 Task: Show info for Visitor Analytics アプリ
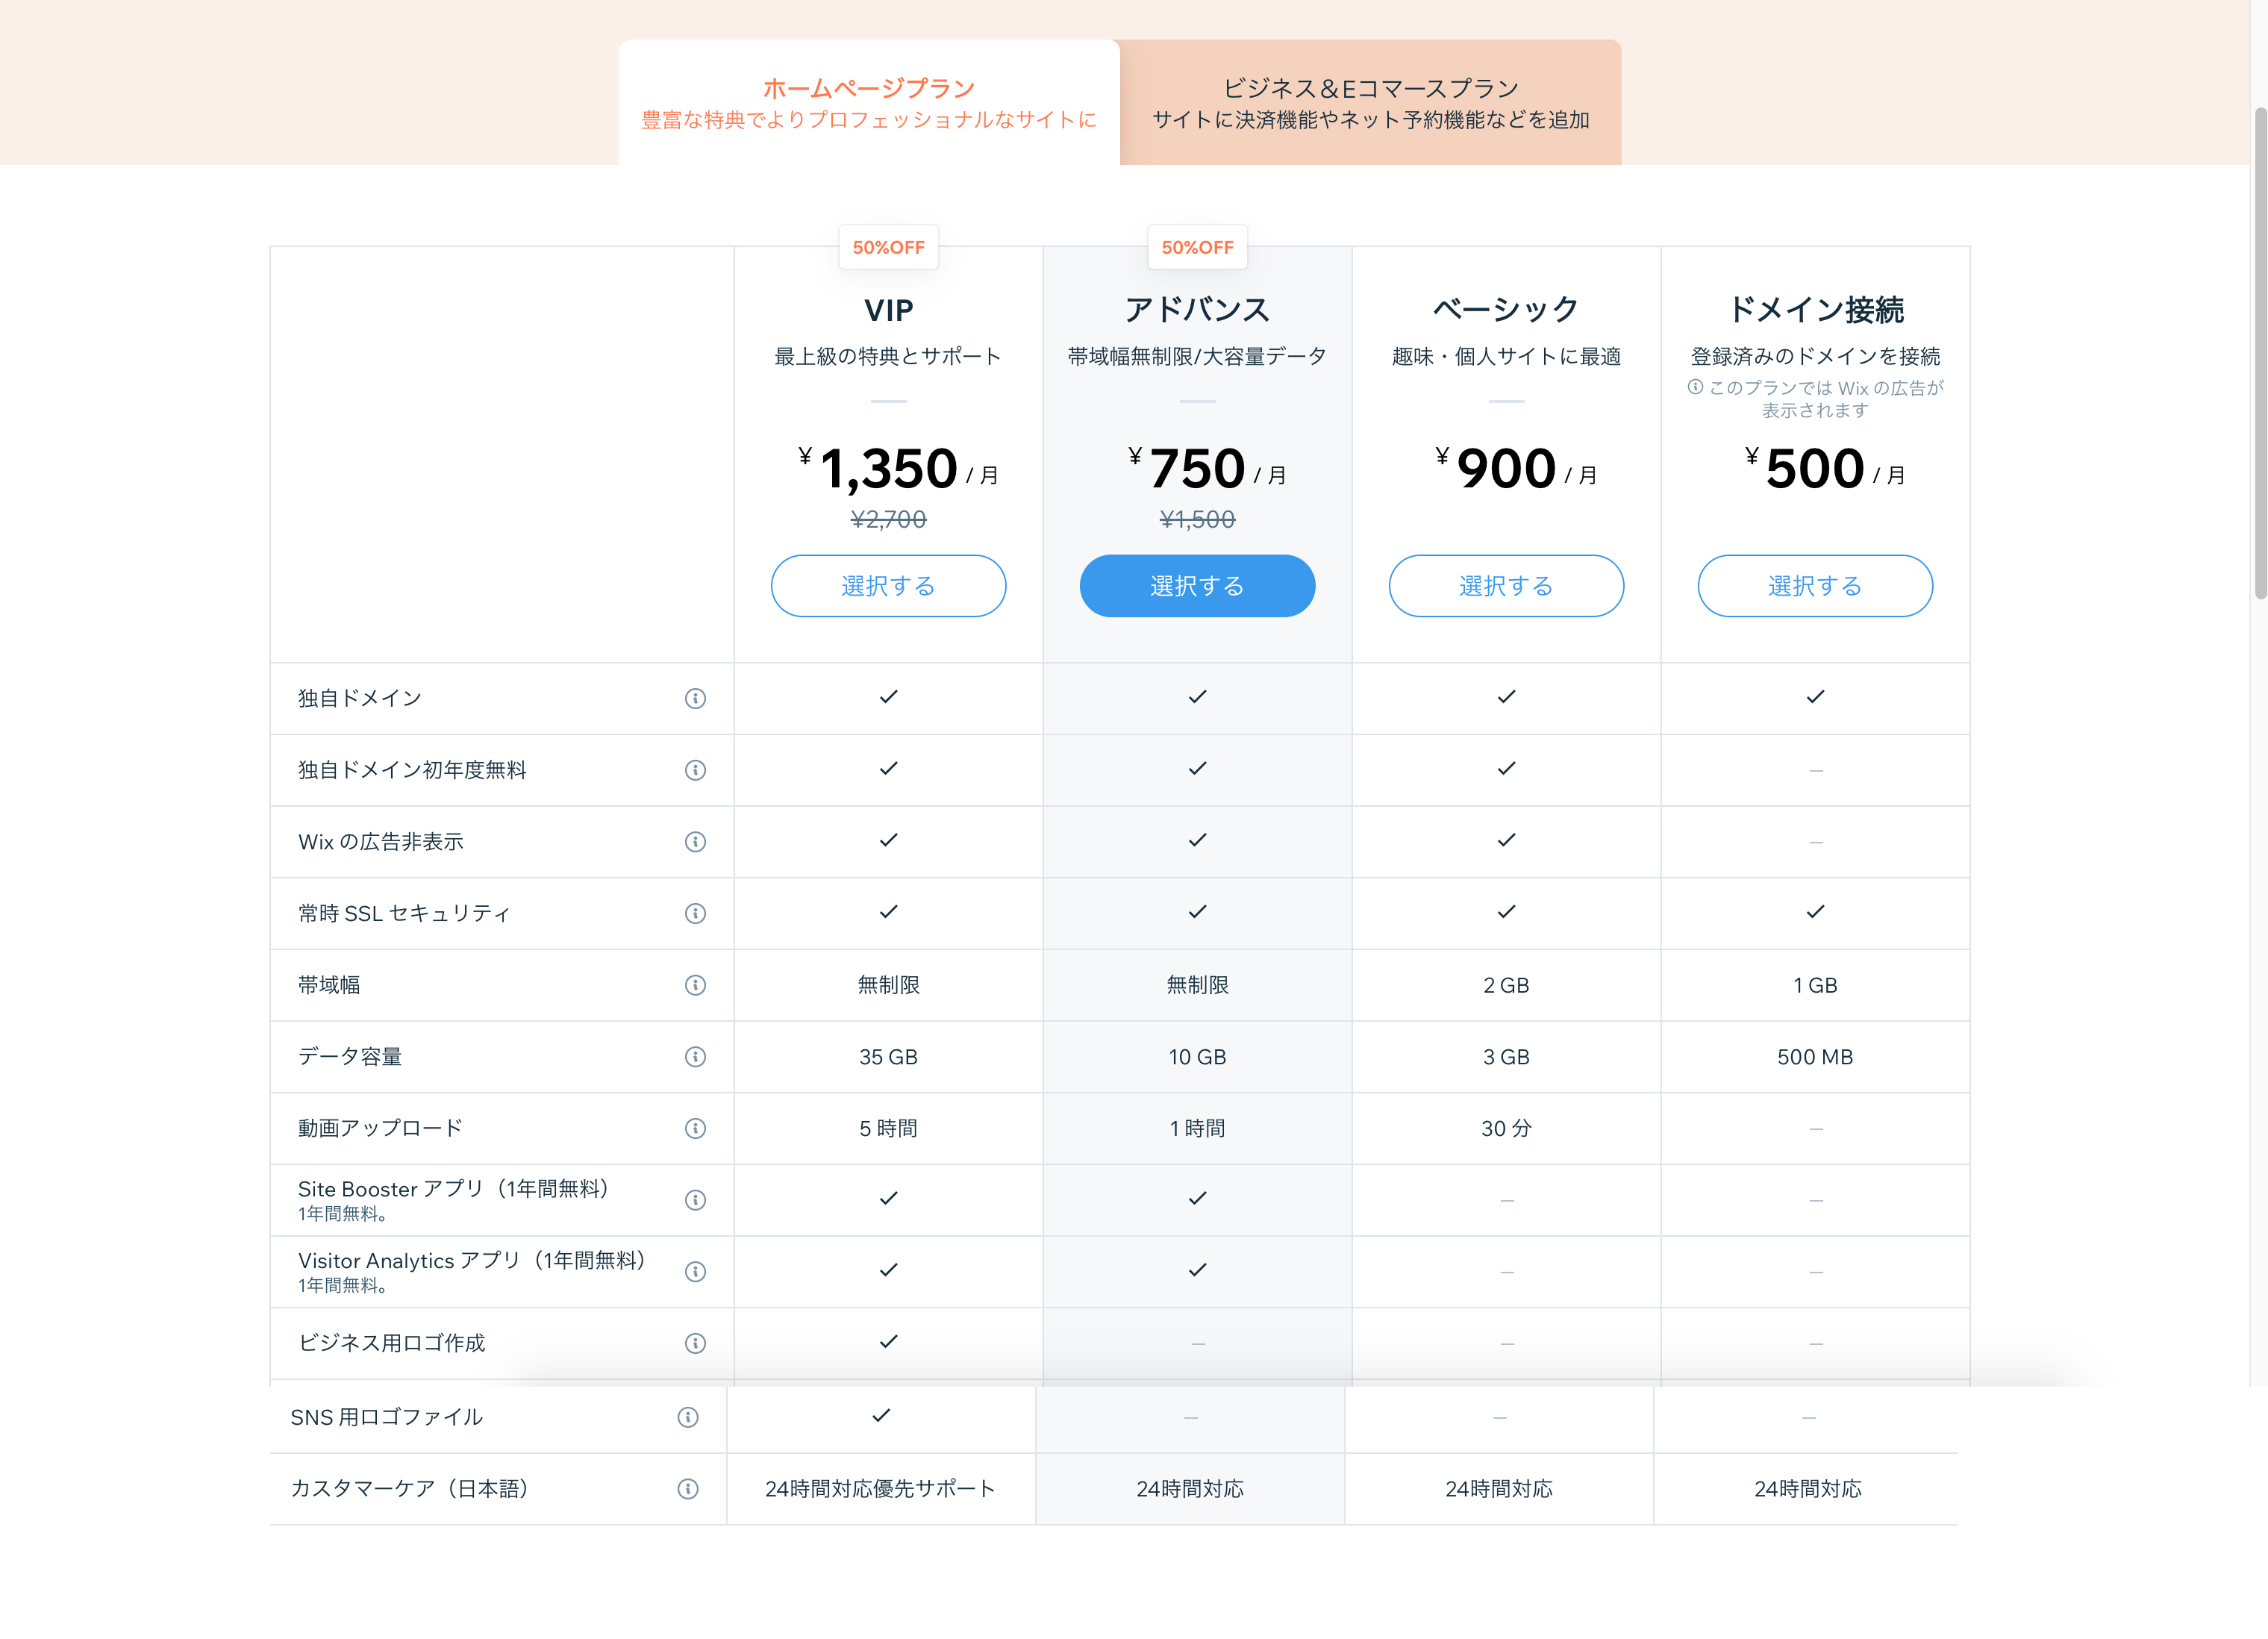695,1271
